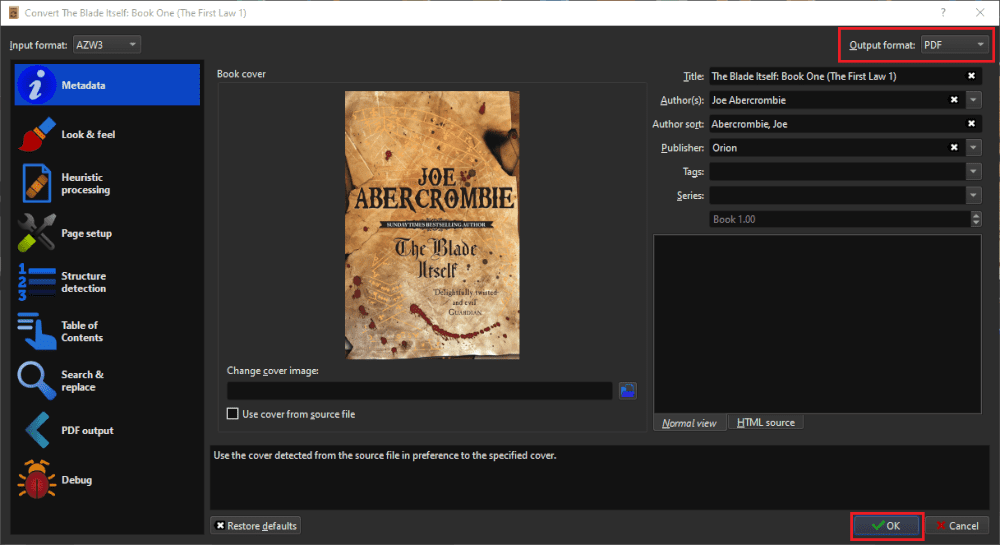Viewport: 1000px width, 545px height.
Task: Open Search & replace magnifier icon
Action: click(36, 381)
